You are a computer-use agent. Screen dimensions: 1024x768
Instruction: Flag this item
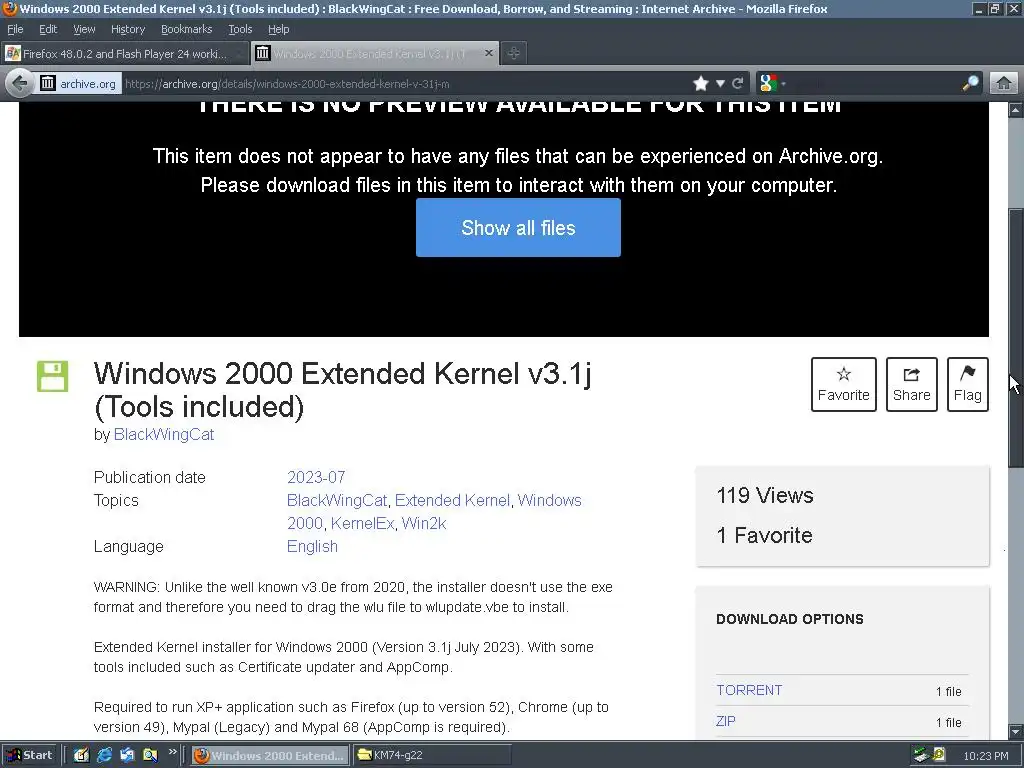coord(968,384)
